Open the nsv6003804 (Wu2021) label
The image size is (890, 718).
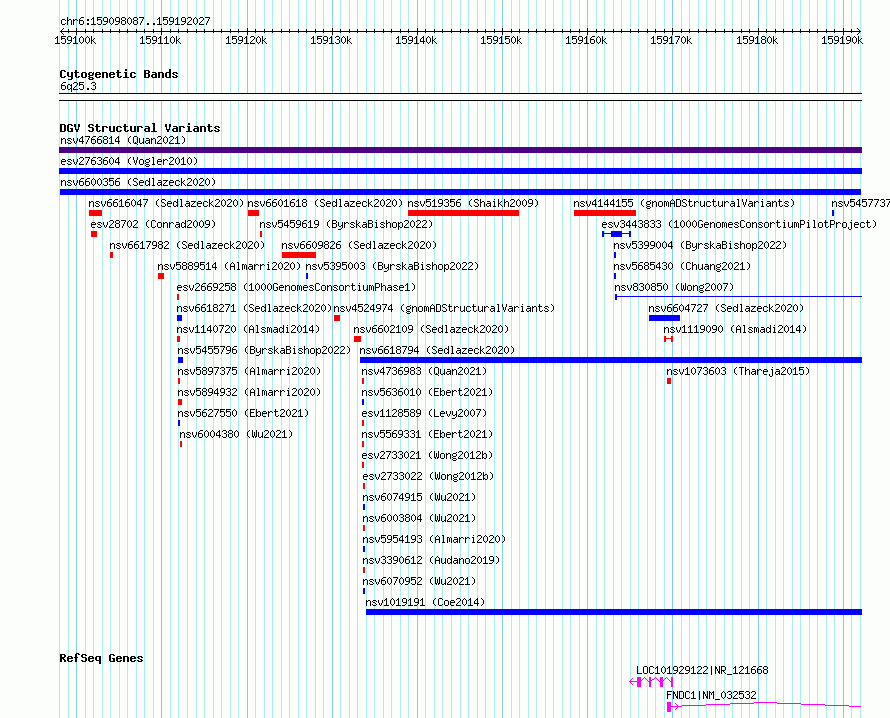[419, 518]
